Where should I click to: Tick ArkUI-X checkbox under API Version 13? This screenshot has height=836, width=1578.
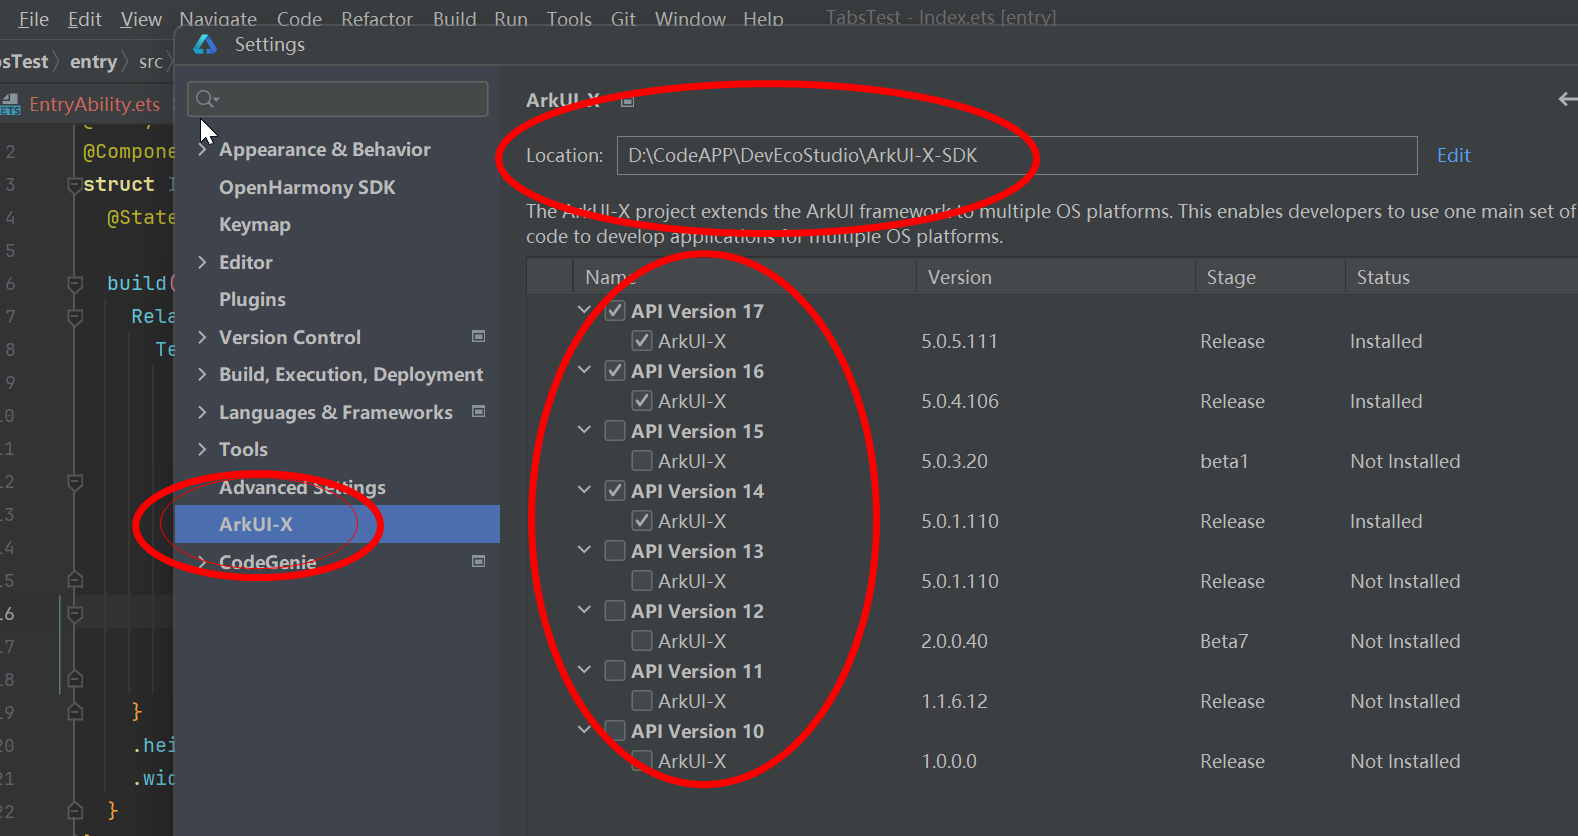pos(642,581)
